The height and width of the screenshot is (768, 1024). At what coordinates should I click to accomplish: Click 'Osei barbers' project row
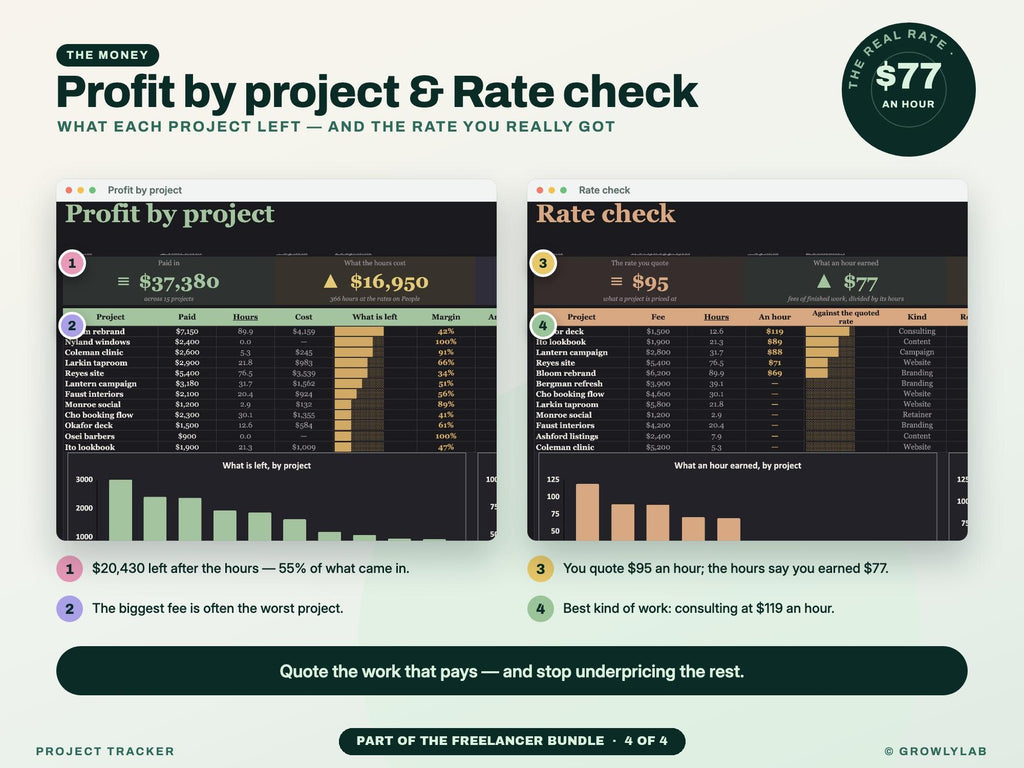(x=280, y=436)
